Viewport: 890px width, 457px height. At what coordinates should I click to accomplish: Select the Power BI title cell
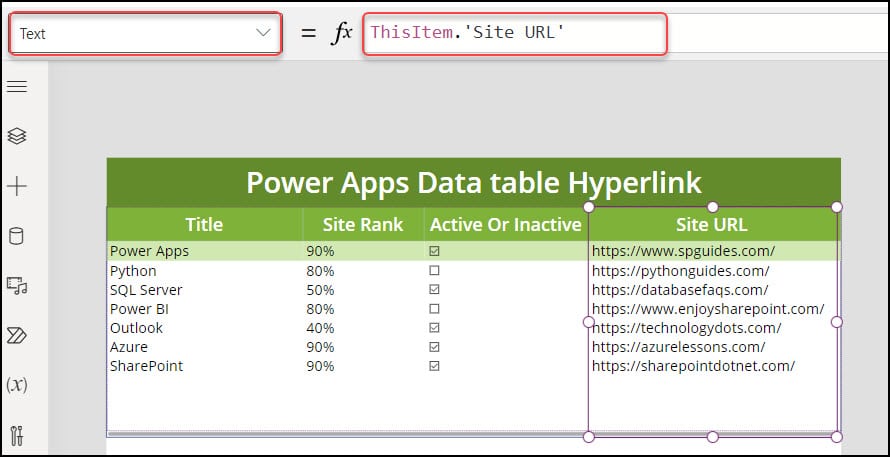pos(139,309)
